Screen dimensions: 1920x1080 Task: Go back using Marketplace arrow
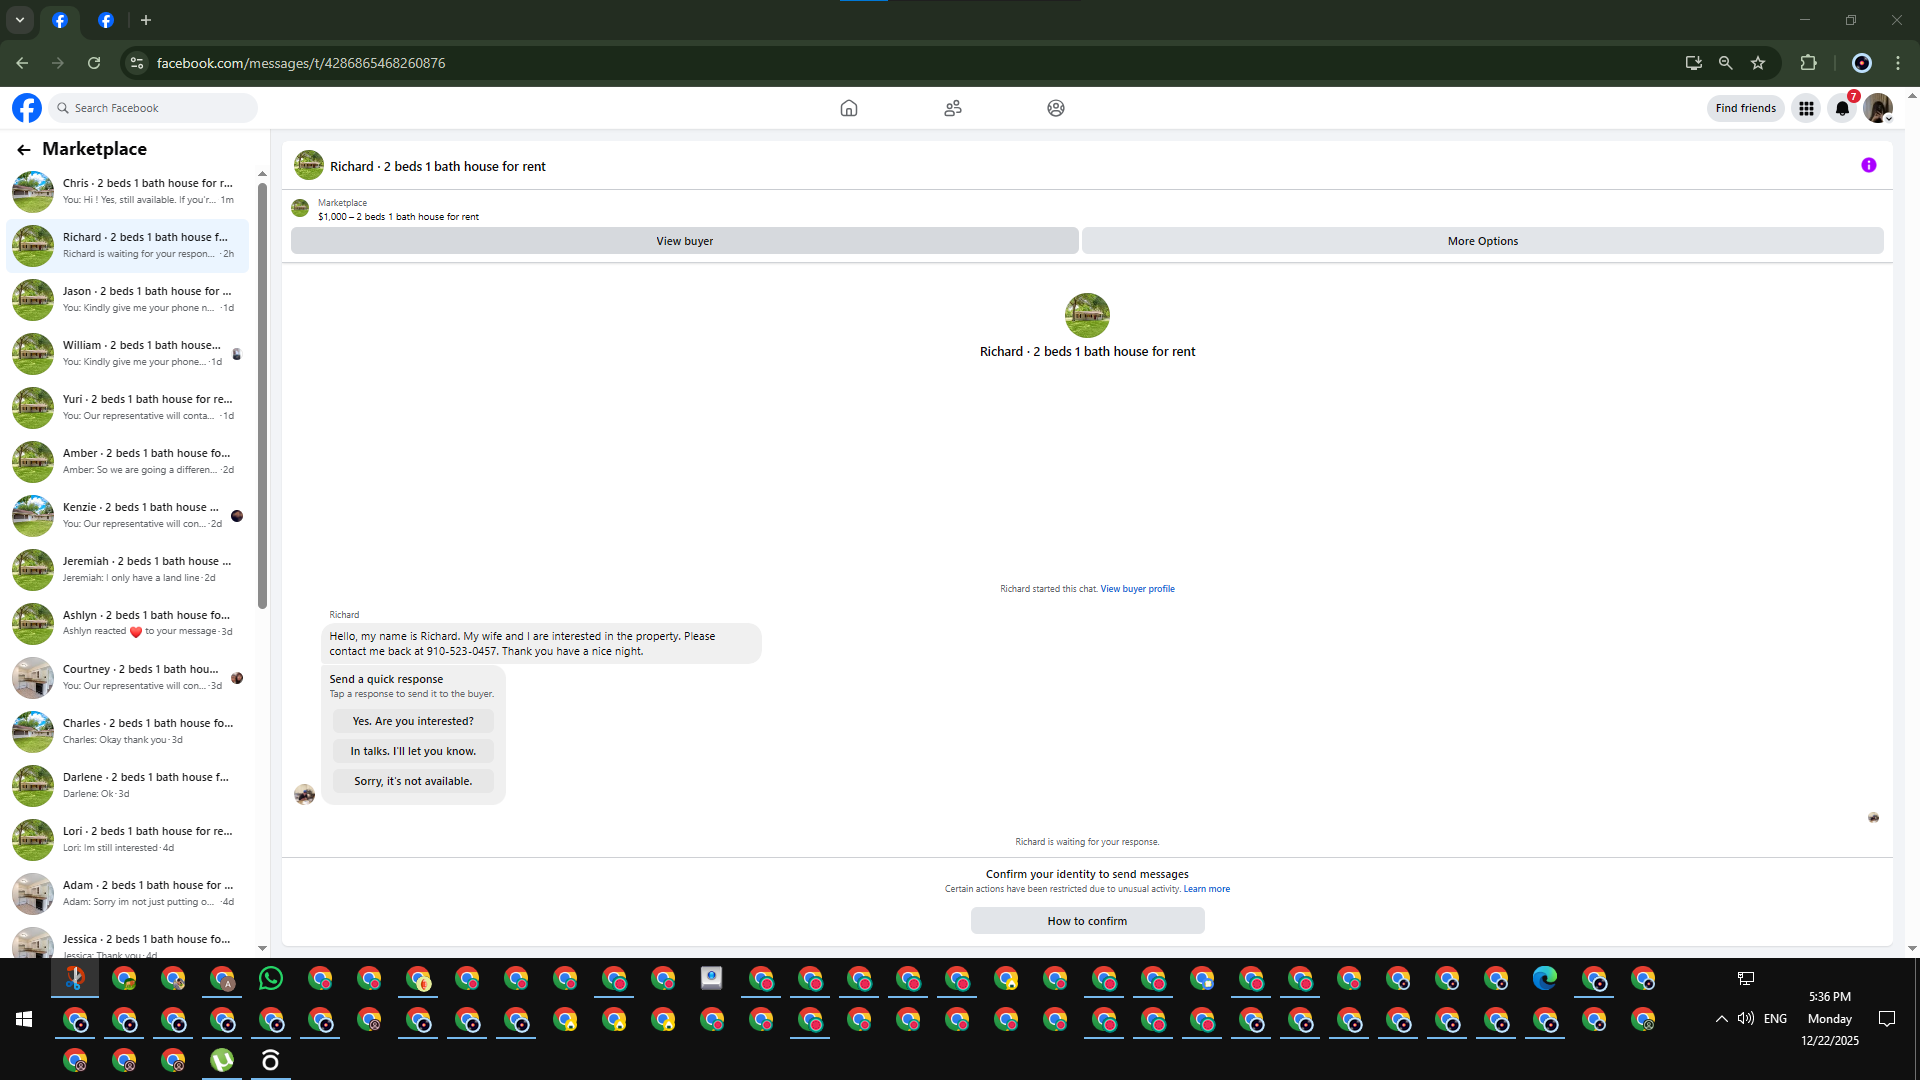(24, 150)
